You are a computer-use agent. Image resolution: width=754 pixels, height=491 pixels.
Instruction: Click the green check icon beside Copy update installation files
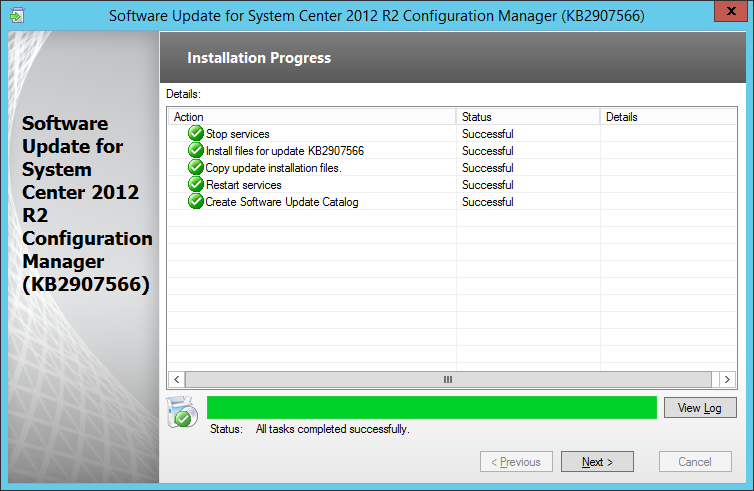tap(196, 167)
